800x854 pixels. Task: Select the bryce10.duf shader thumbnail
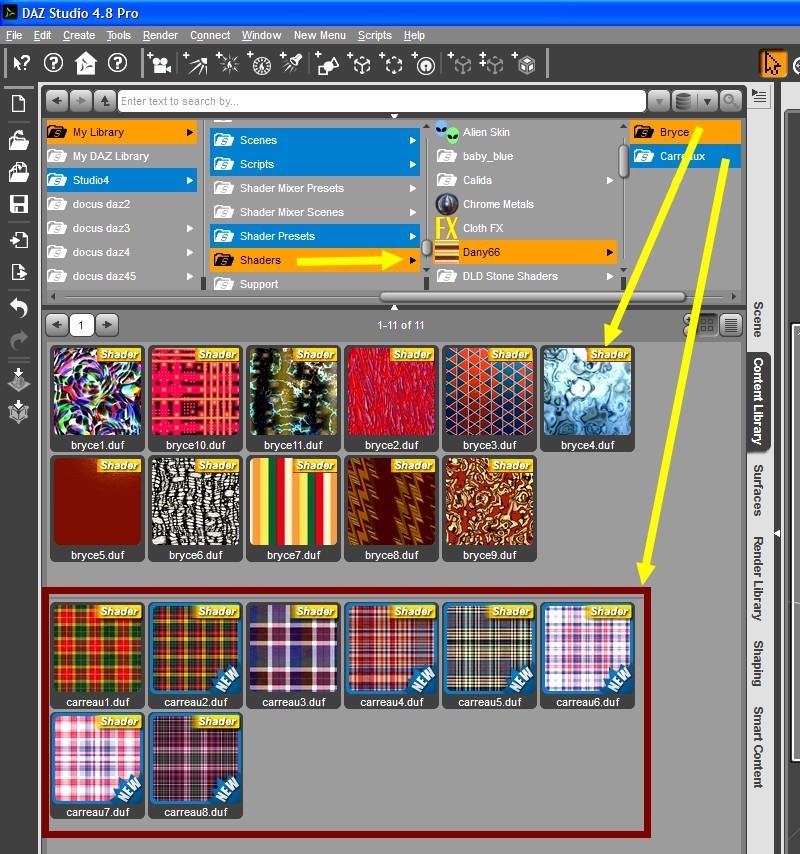196,399
